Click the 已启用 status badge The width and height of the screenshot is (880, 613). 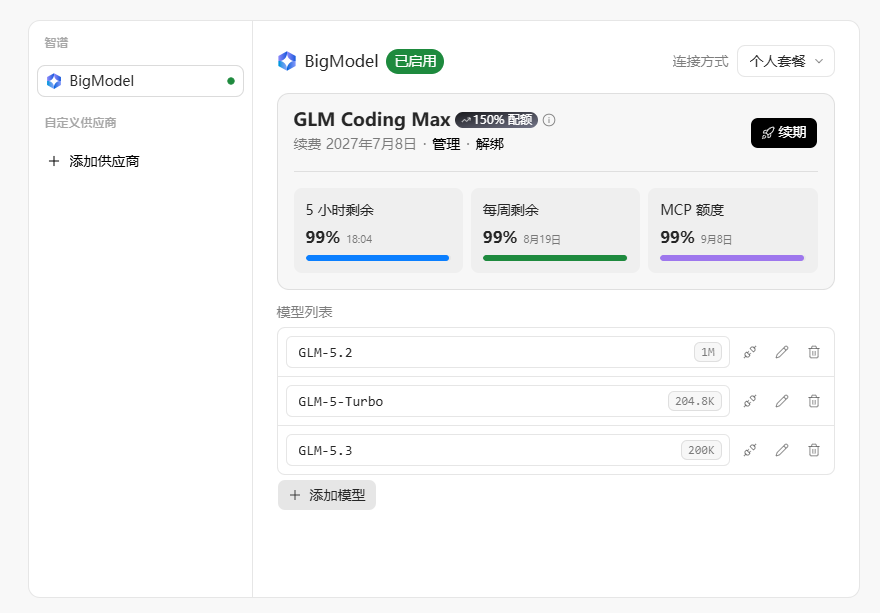[x=415, y=61]
